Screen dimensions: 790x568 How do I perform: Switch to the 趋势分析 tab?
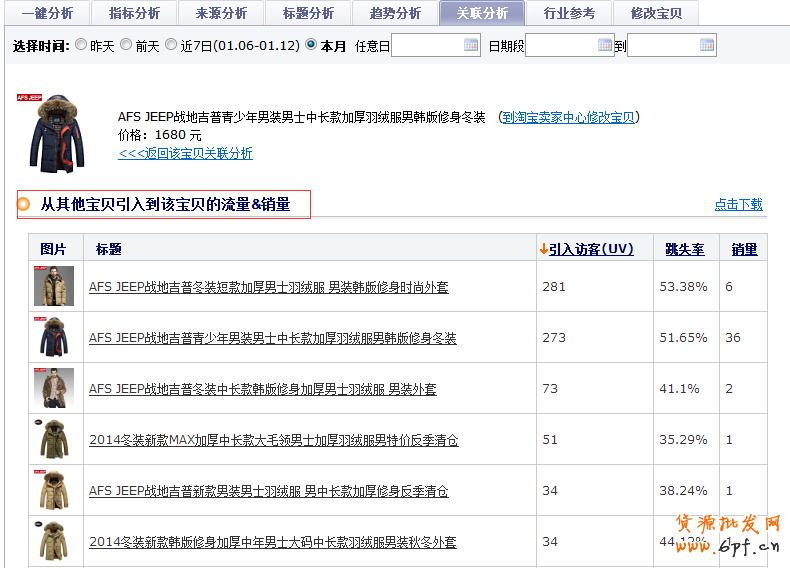[395, 13]
